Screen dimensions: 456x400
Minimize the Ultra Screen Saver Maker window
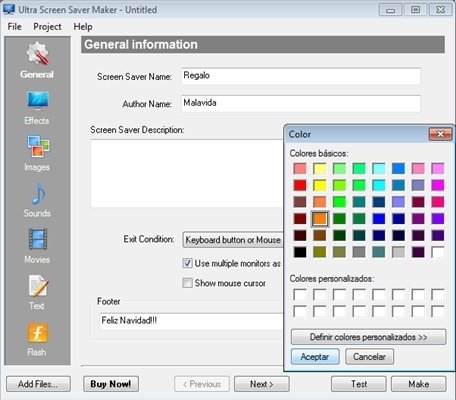click(390, 10)
